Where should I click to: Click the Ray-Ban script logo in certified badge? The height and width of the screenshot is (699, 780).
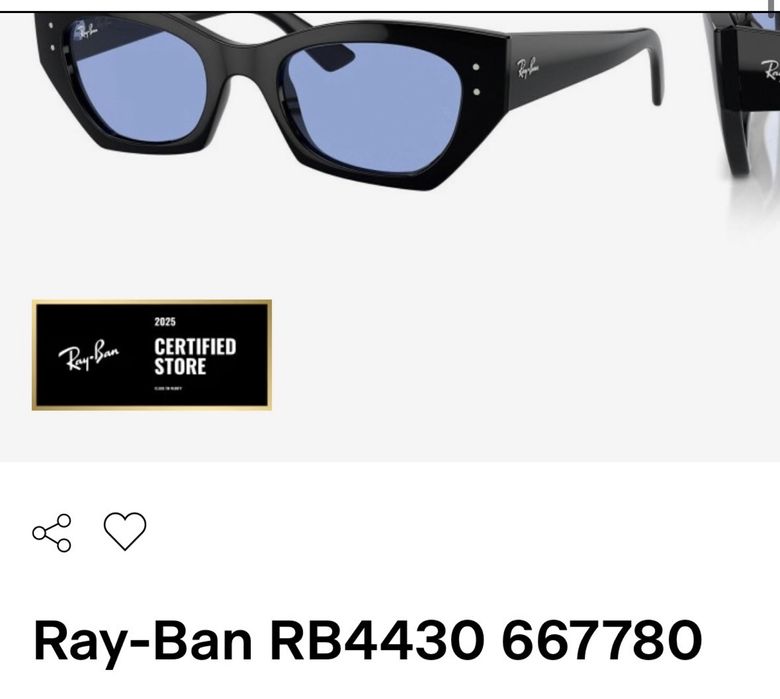[89, 355]
